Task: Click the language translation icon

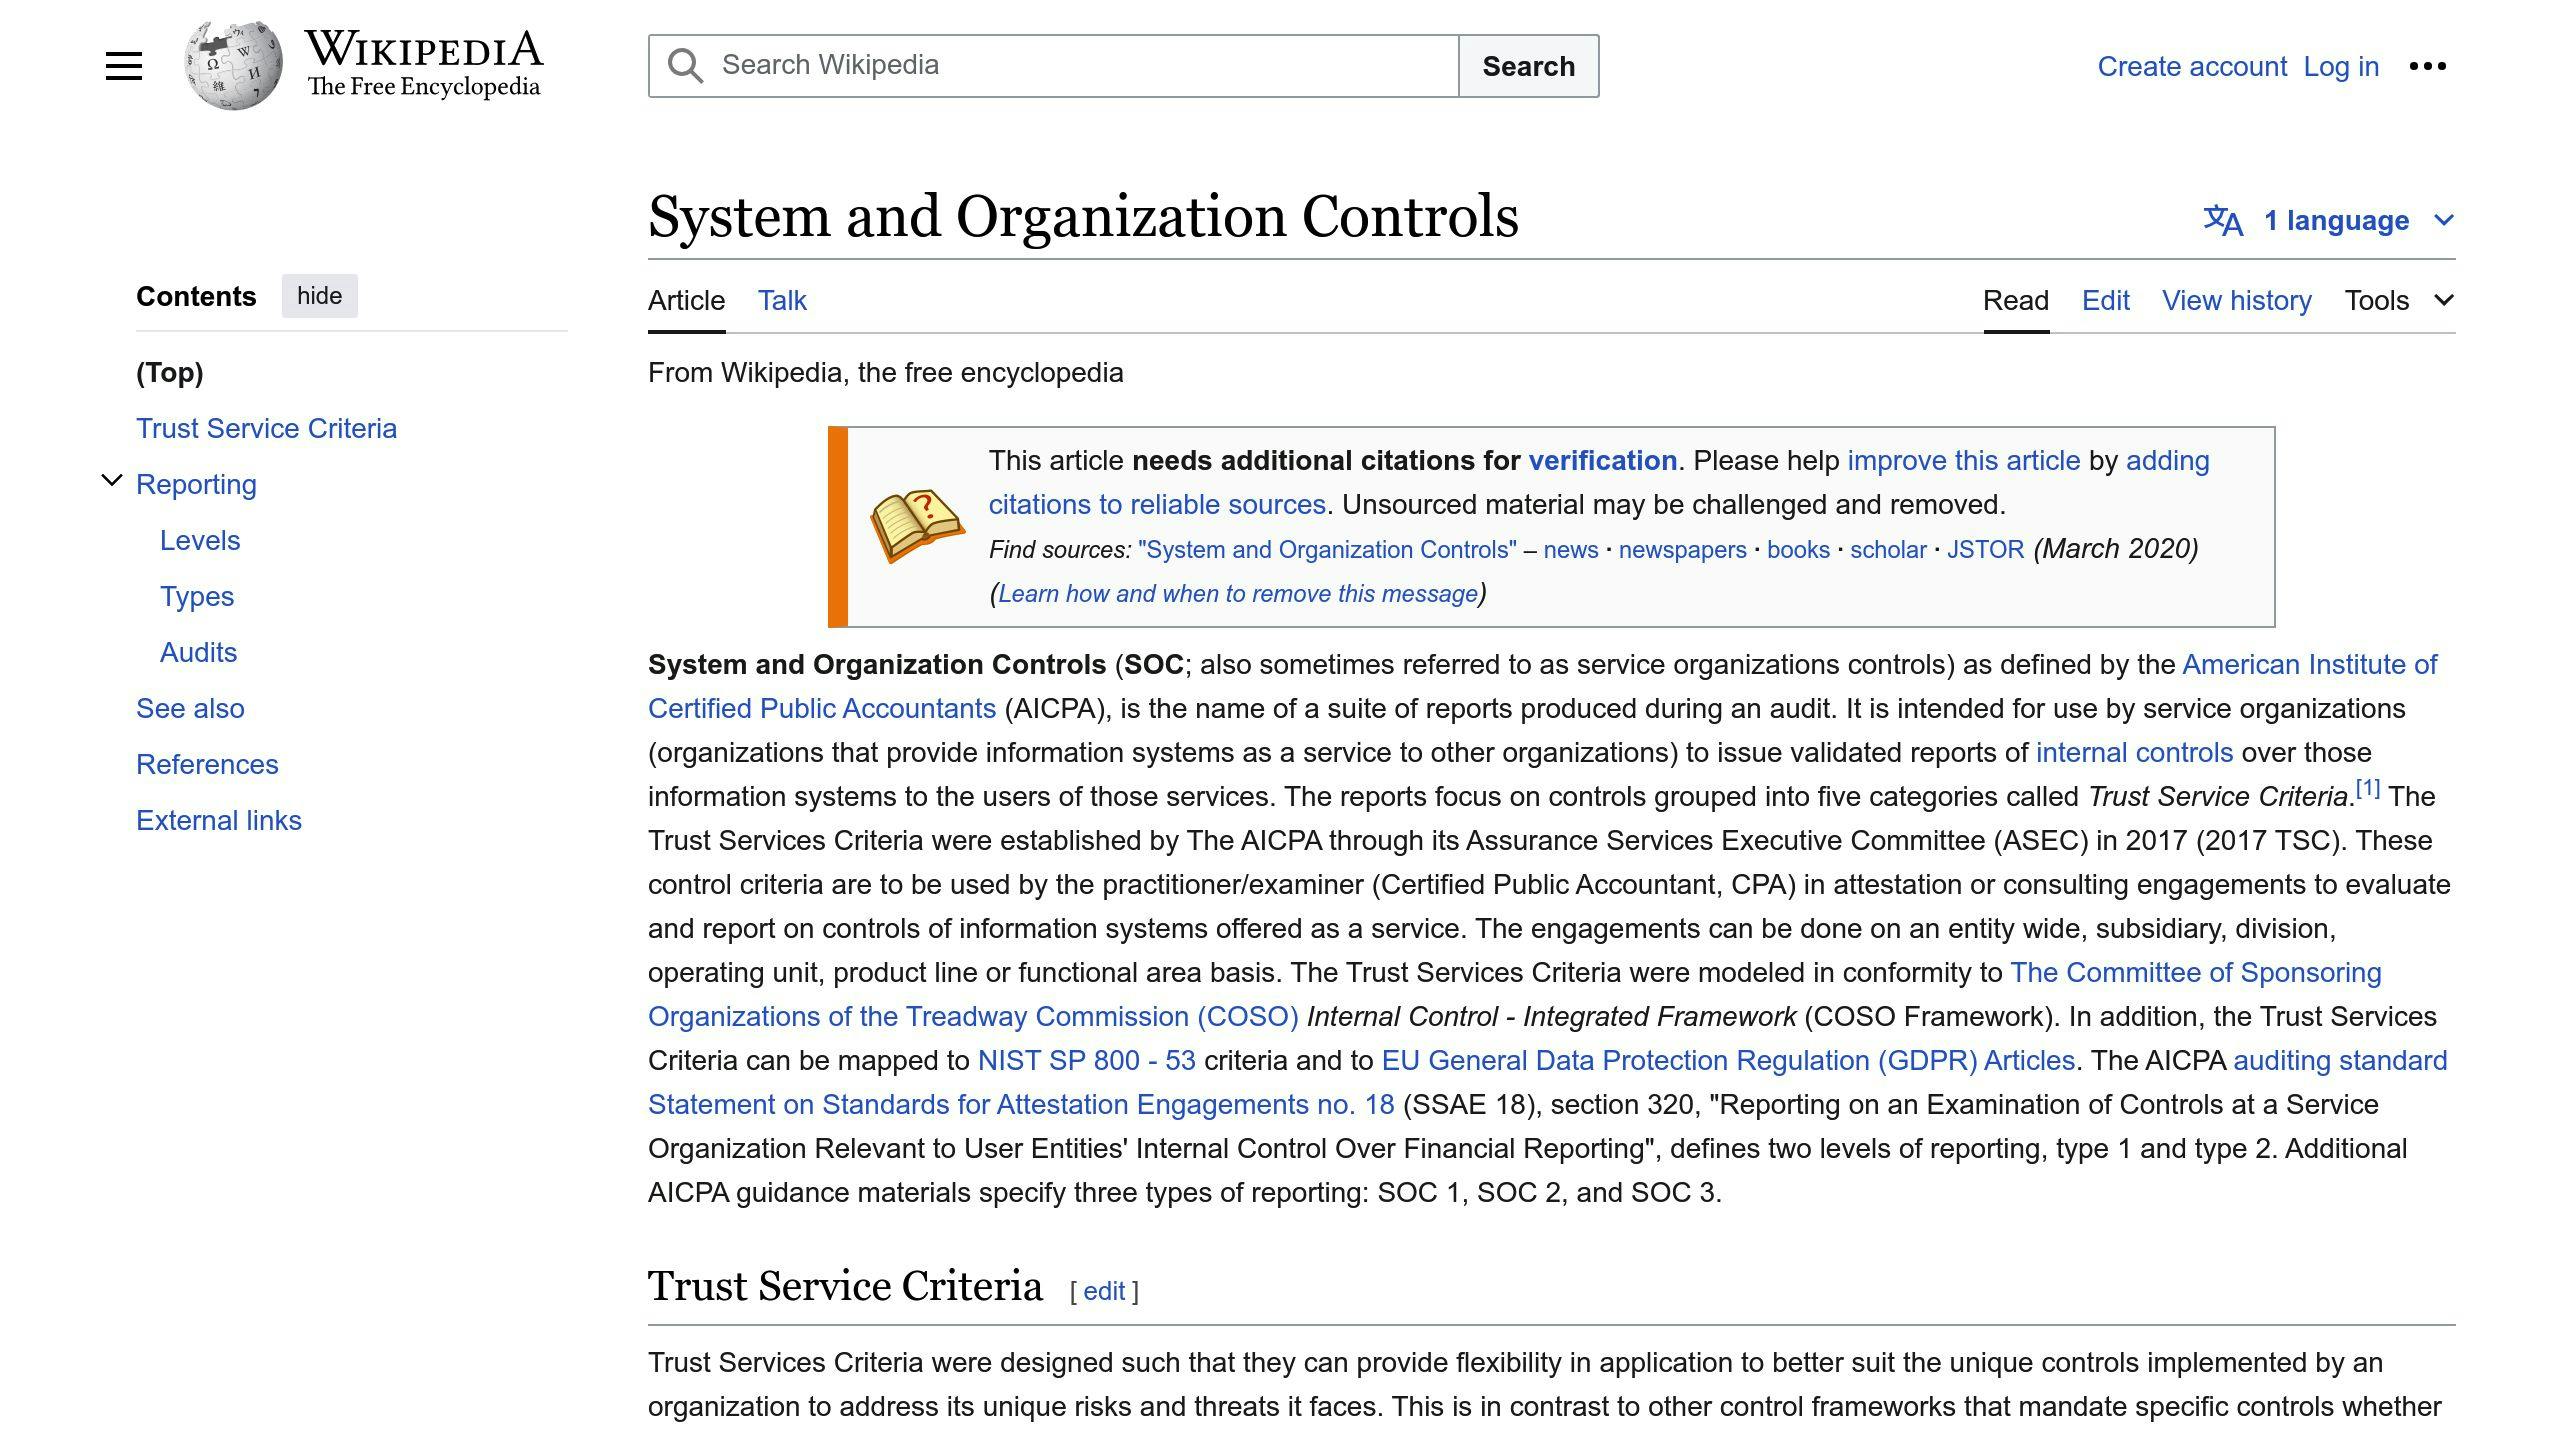Action: coord(2223,221)
